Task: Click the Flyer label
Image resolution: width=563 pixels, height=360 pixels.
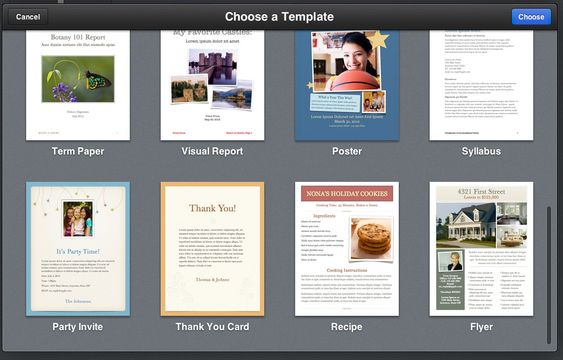Action: [481, 327]
